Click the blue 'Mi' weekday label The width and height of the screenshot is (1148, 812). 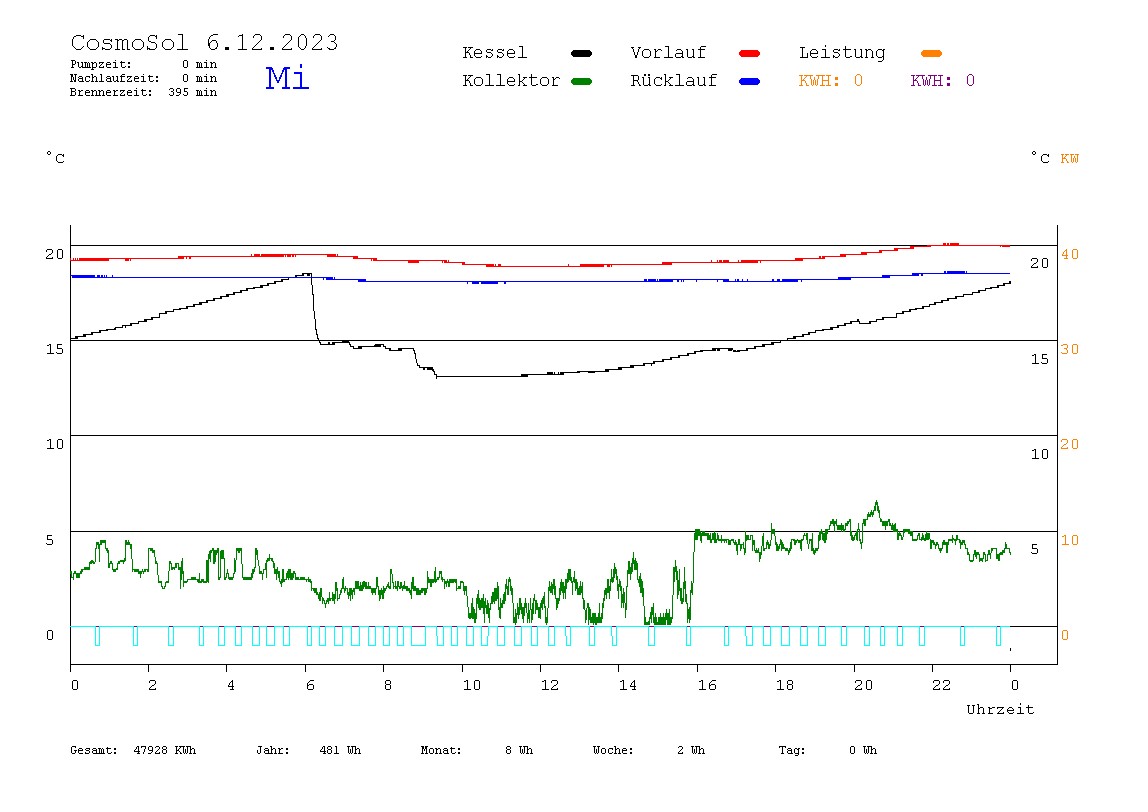pyautogui.click(x=287, y=78)
